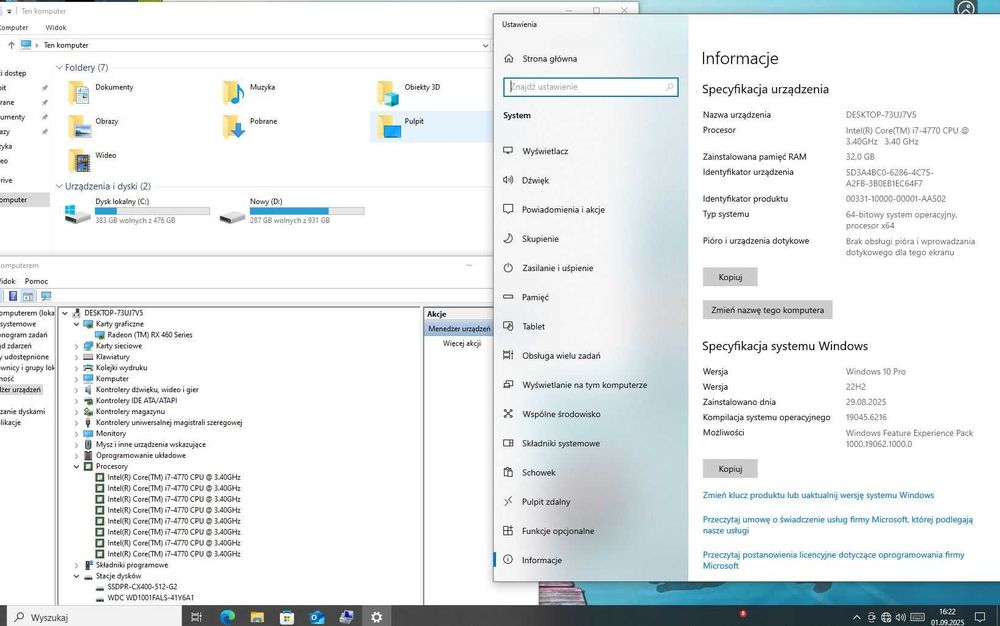This screenshot has height=626, width=1000.
Task: Open Microsoft Edge from the taskbar
Action: (227, 616)
